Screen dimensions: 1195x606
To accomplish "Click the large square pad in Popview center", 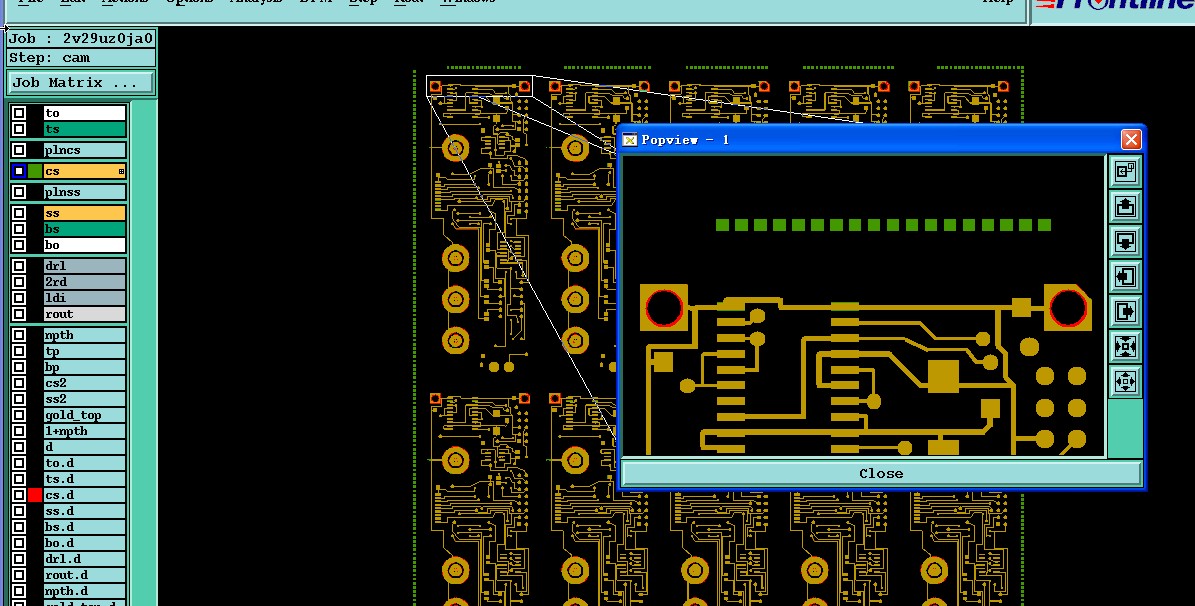I will tap(943, 377).
